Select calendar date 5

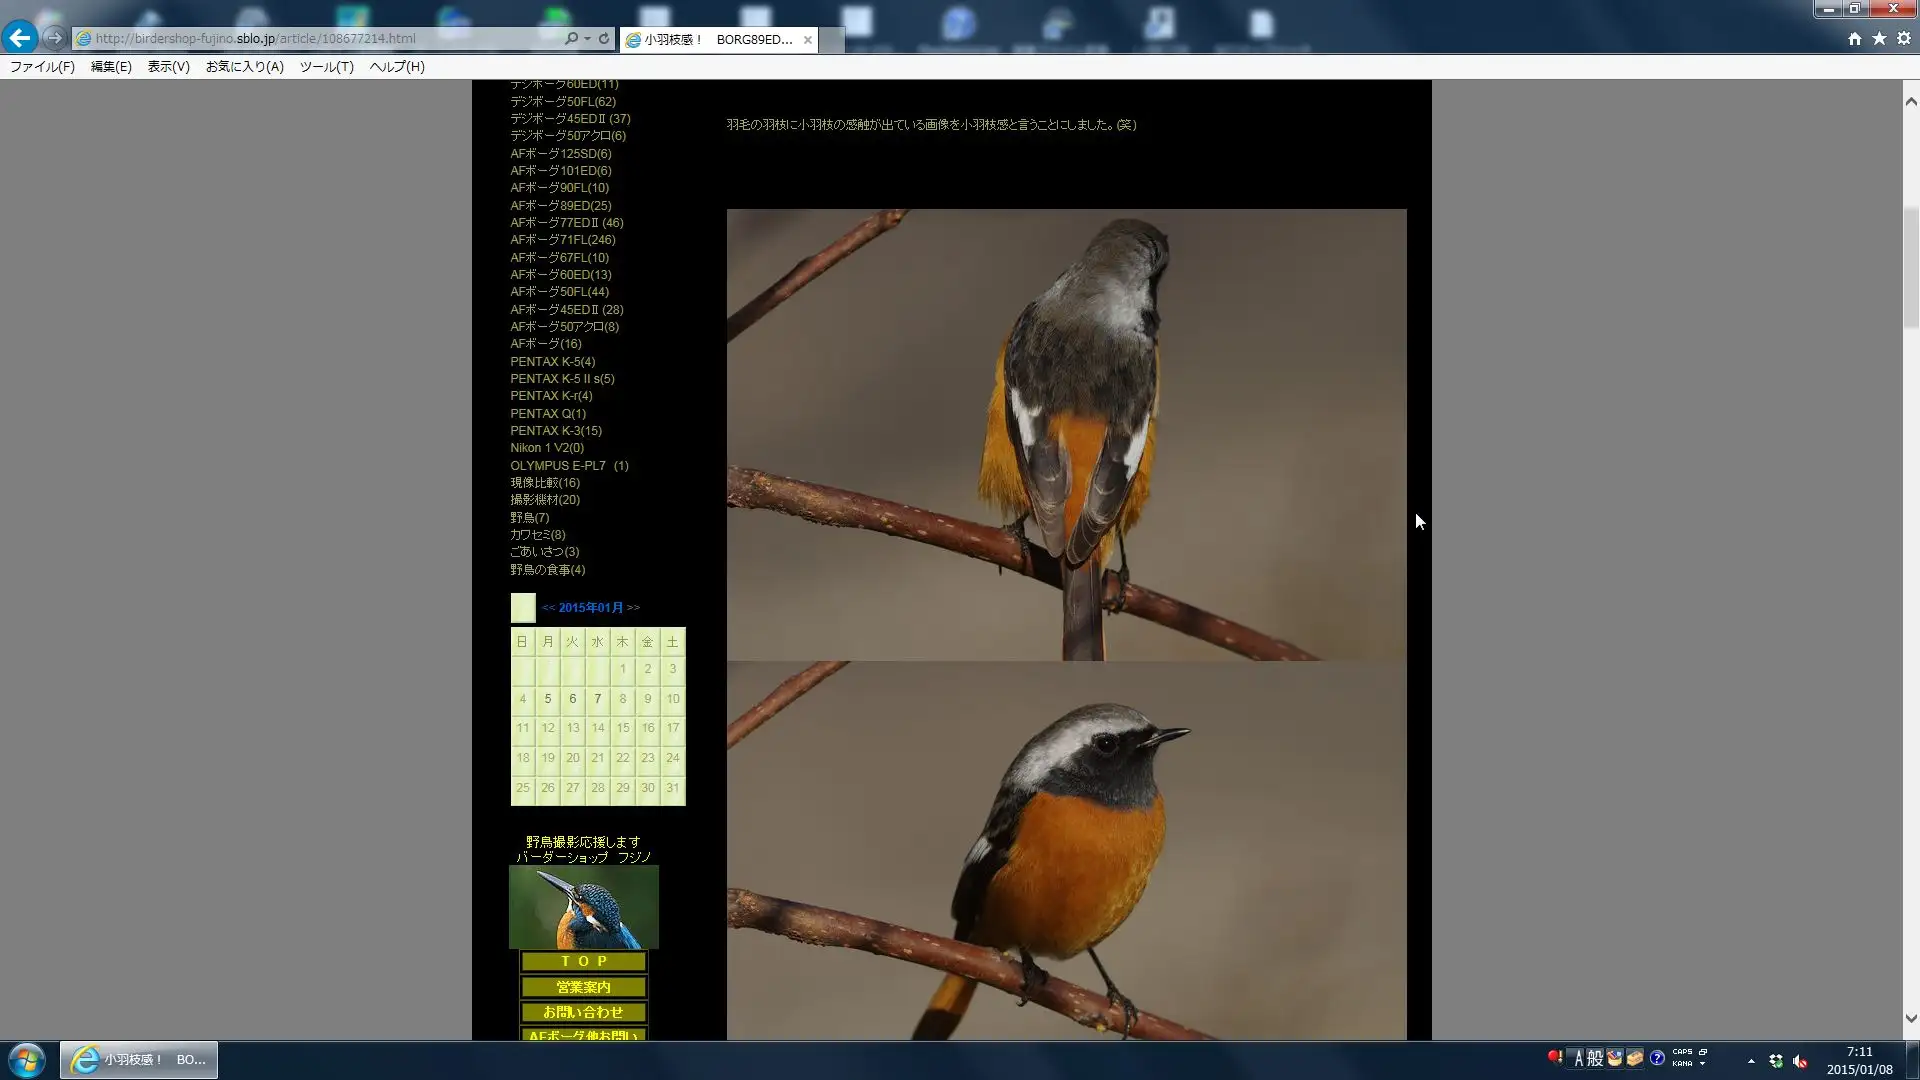(548, 699)
